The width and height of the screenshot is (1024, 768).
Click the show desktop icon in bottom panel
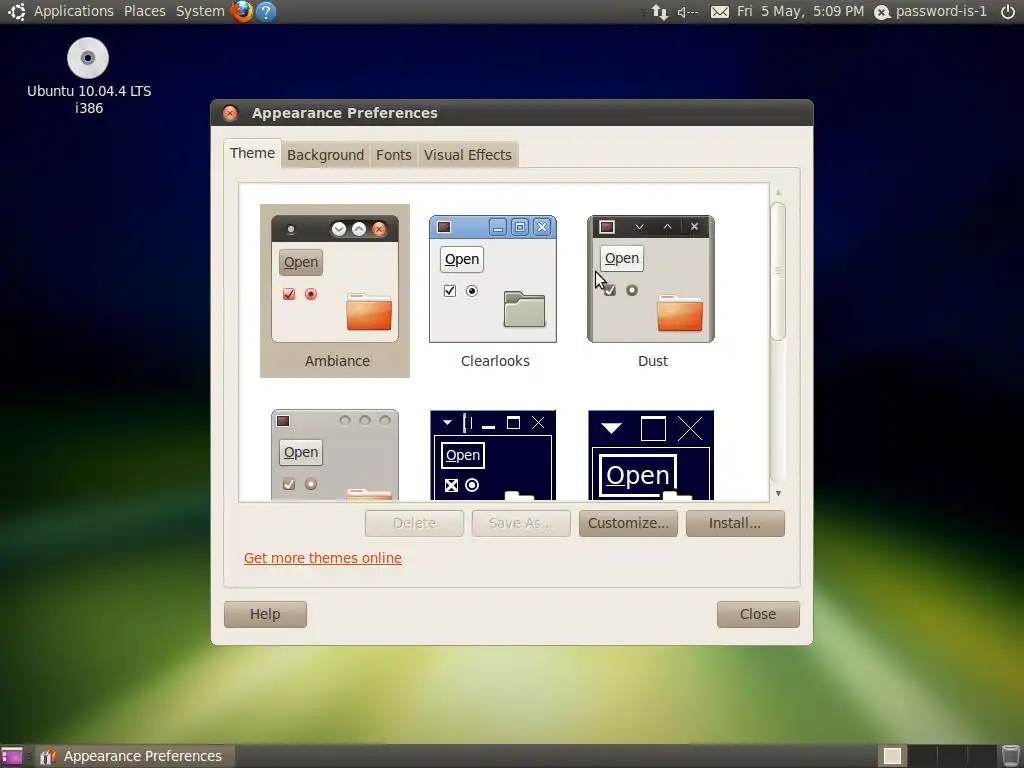click(12, 756)
